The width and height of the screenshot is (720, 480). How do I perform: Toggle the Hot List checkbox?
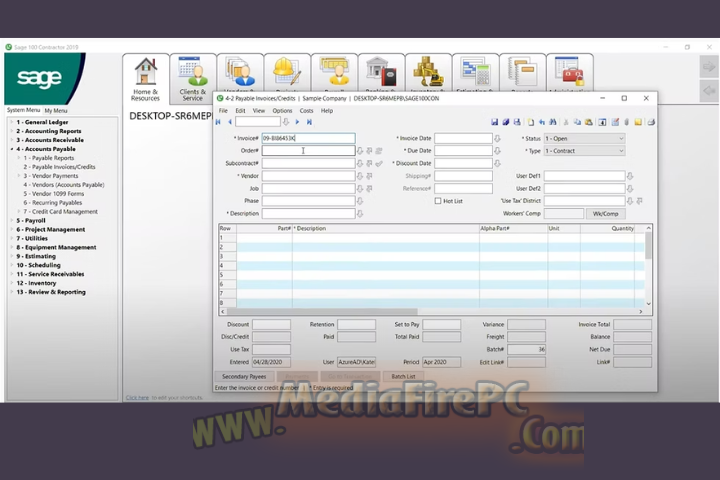point(438,201)
